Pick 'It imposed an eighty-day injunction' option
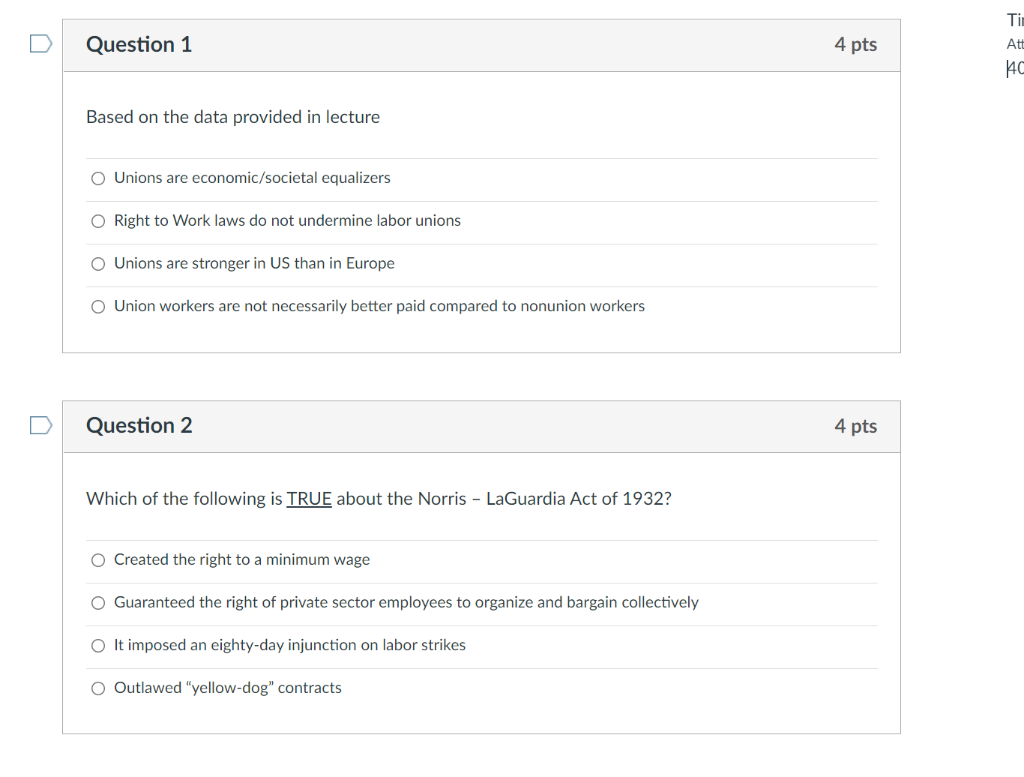This screenshot has height=777, width=1024. [x=98, y=646]
